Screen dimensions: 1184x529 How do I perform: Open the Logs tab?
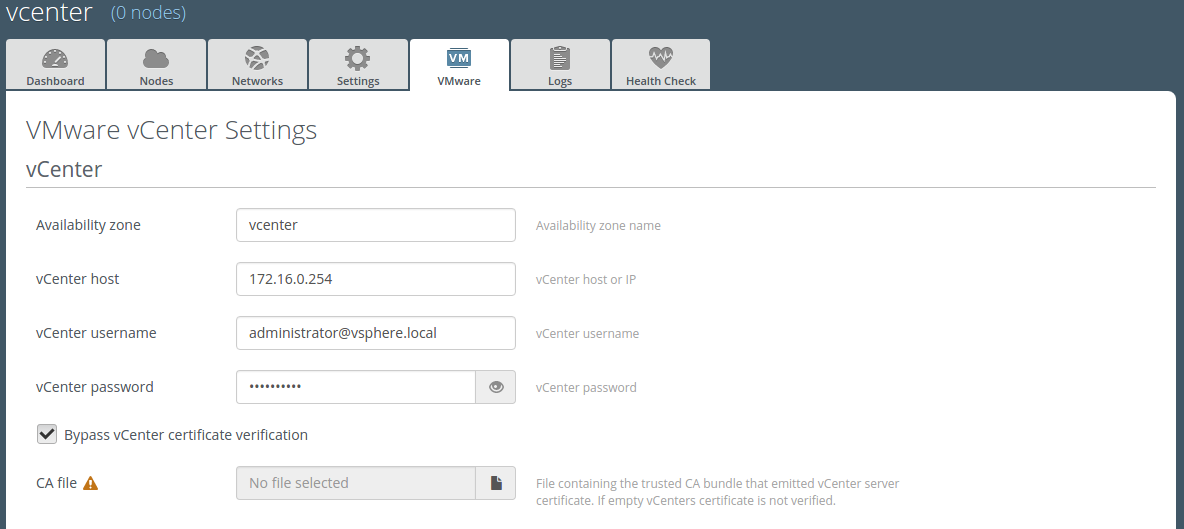coord(560,66)
